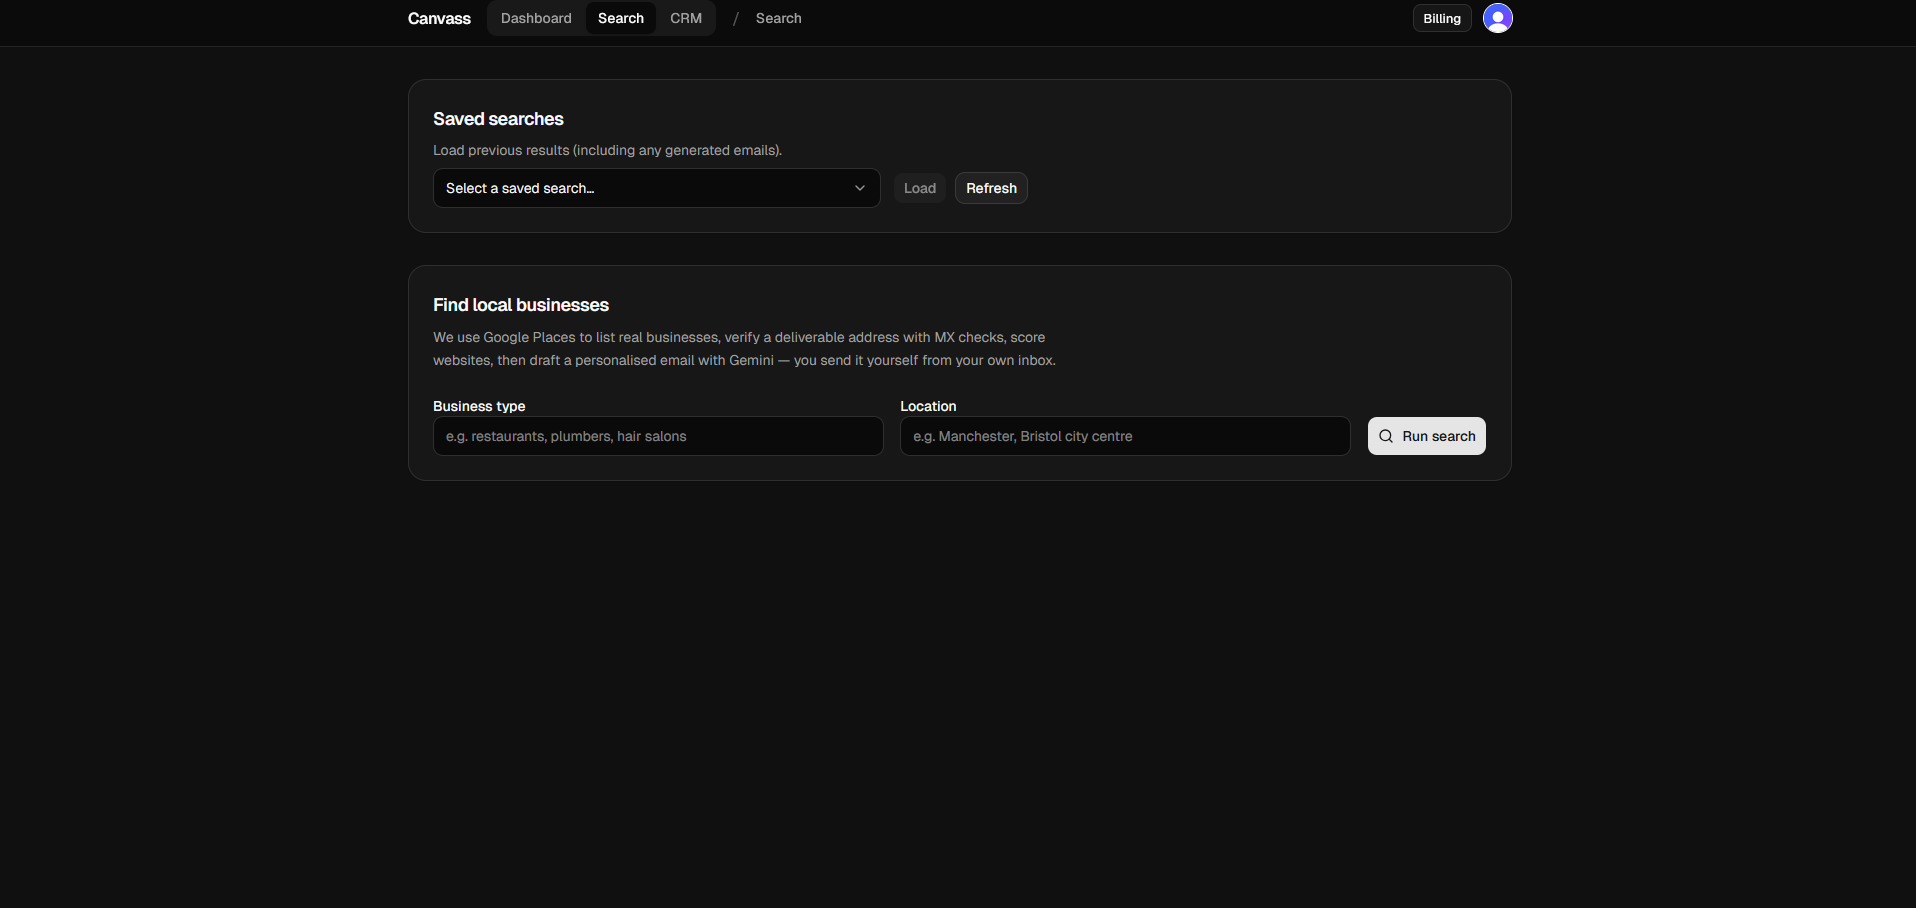
Task: Click the Canvass logo
Action: pos(439,18)
